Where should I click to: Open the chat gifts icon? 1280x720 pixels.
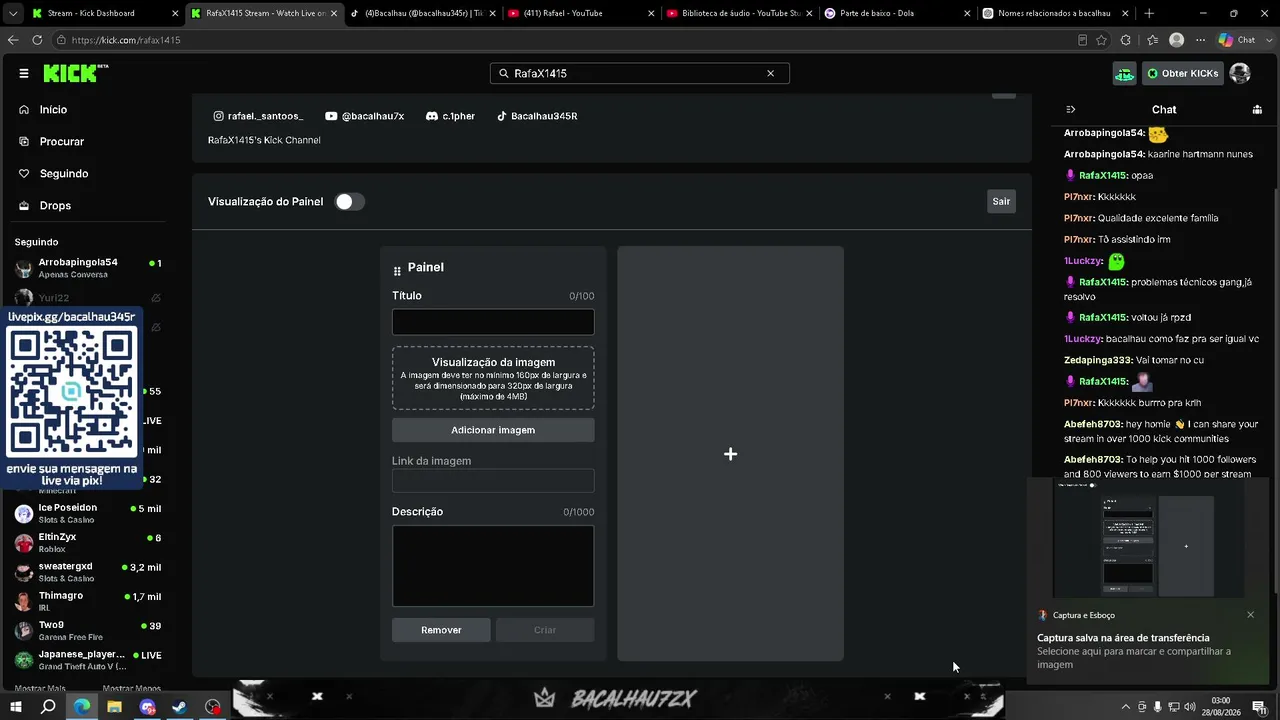pos(1257,110)
